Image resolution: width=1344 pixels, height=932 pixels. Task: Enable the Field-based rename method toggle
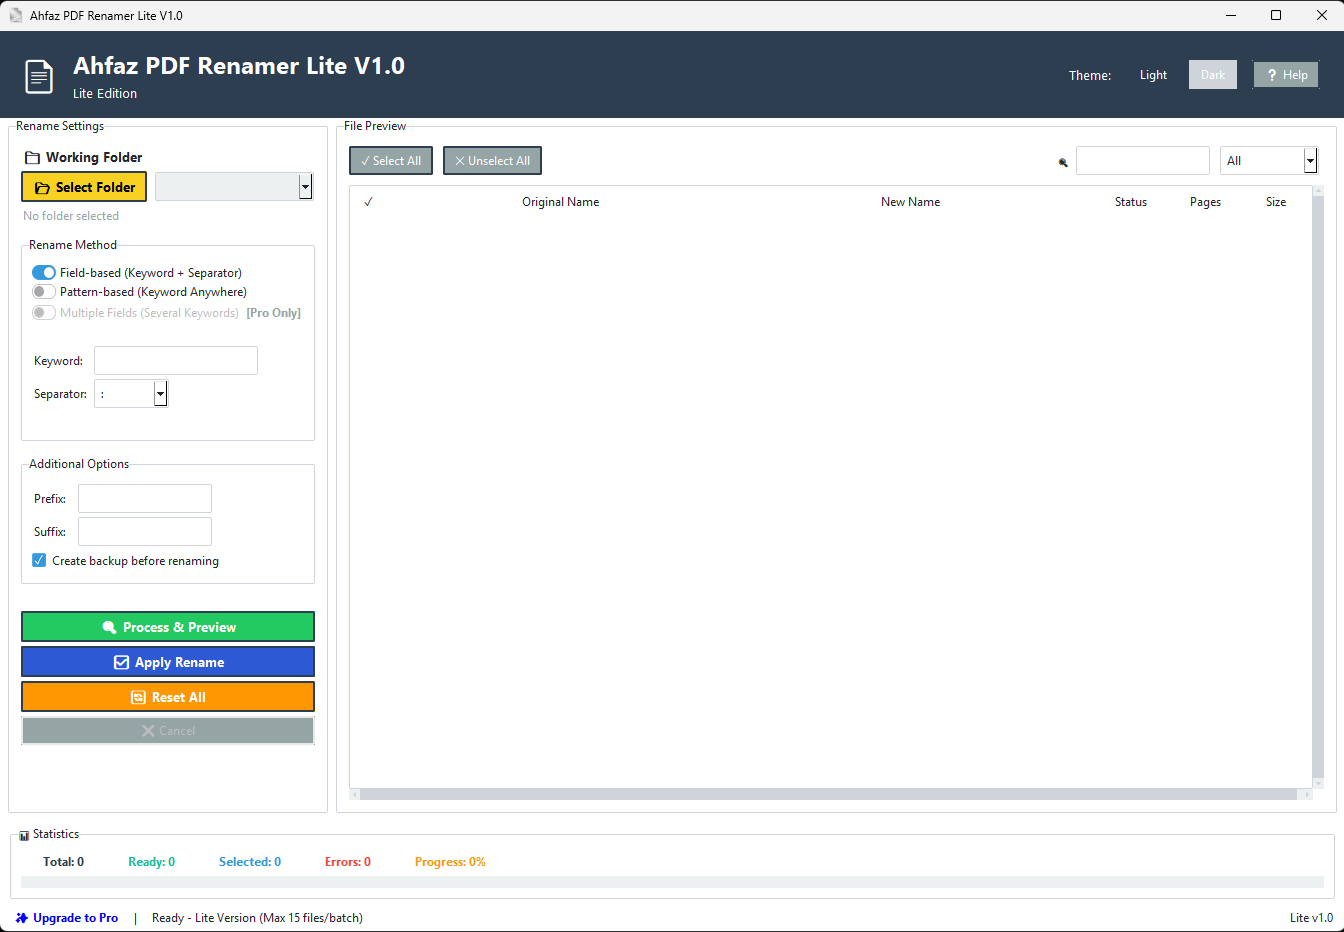[x=44, y=273]
